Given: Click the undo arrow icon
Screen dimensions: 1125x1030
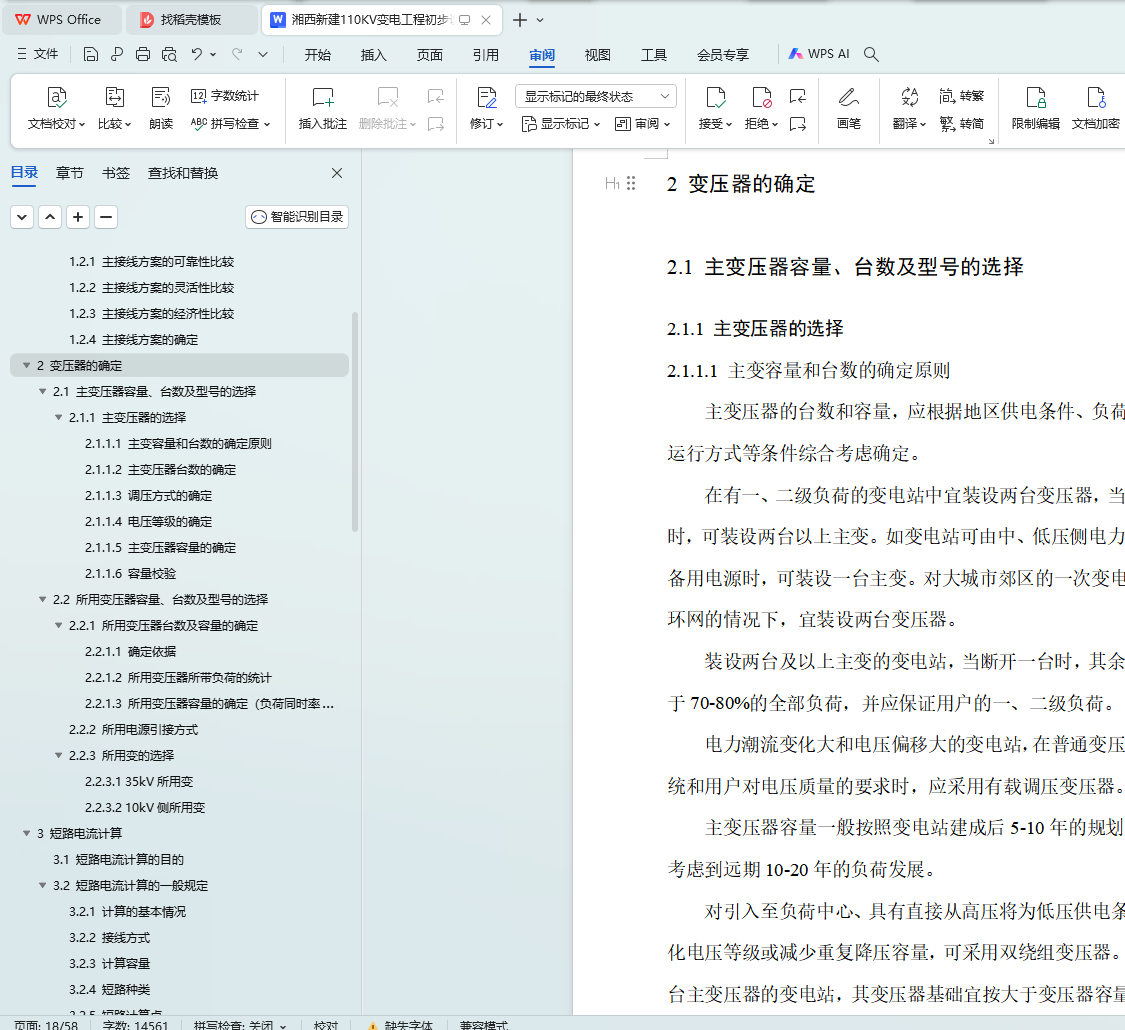Looking at the screenshot, I should click(x=197, y=54).
